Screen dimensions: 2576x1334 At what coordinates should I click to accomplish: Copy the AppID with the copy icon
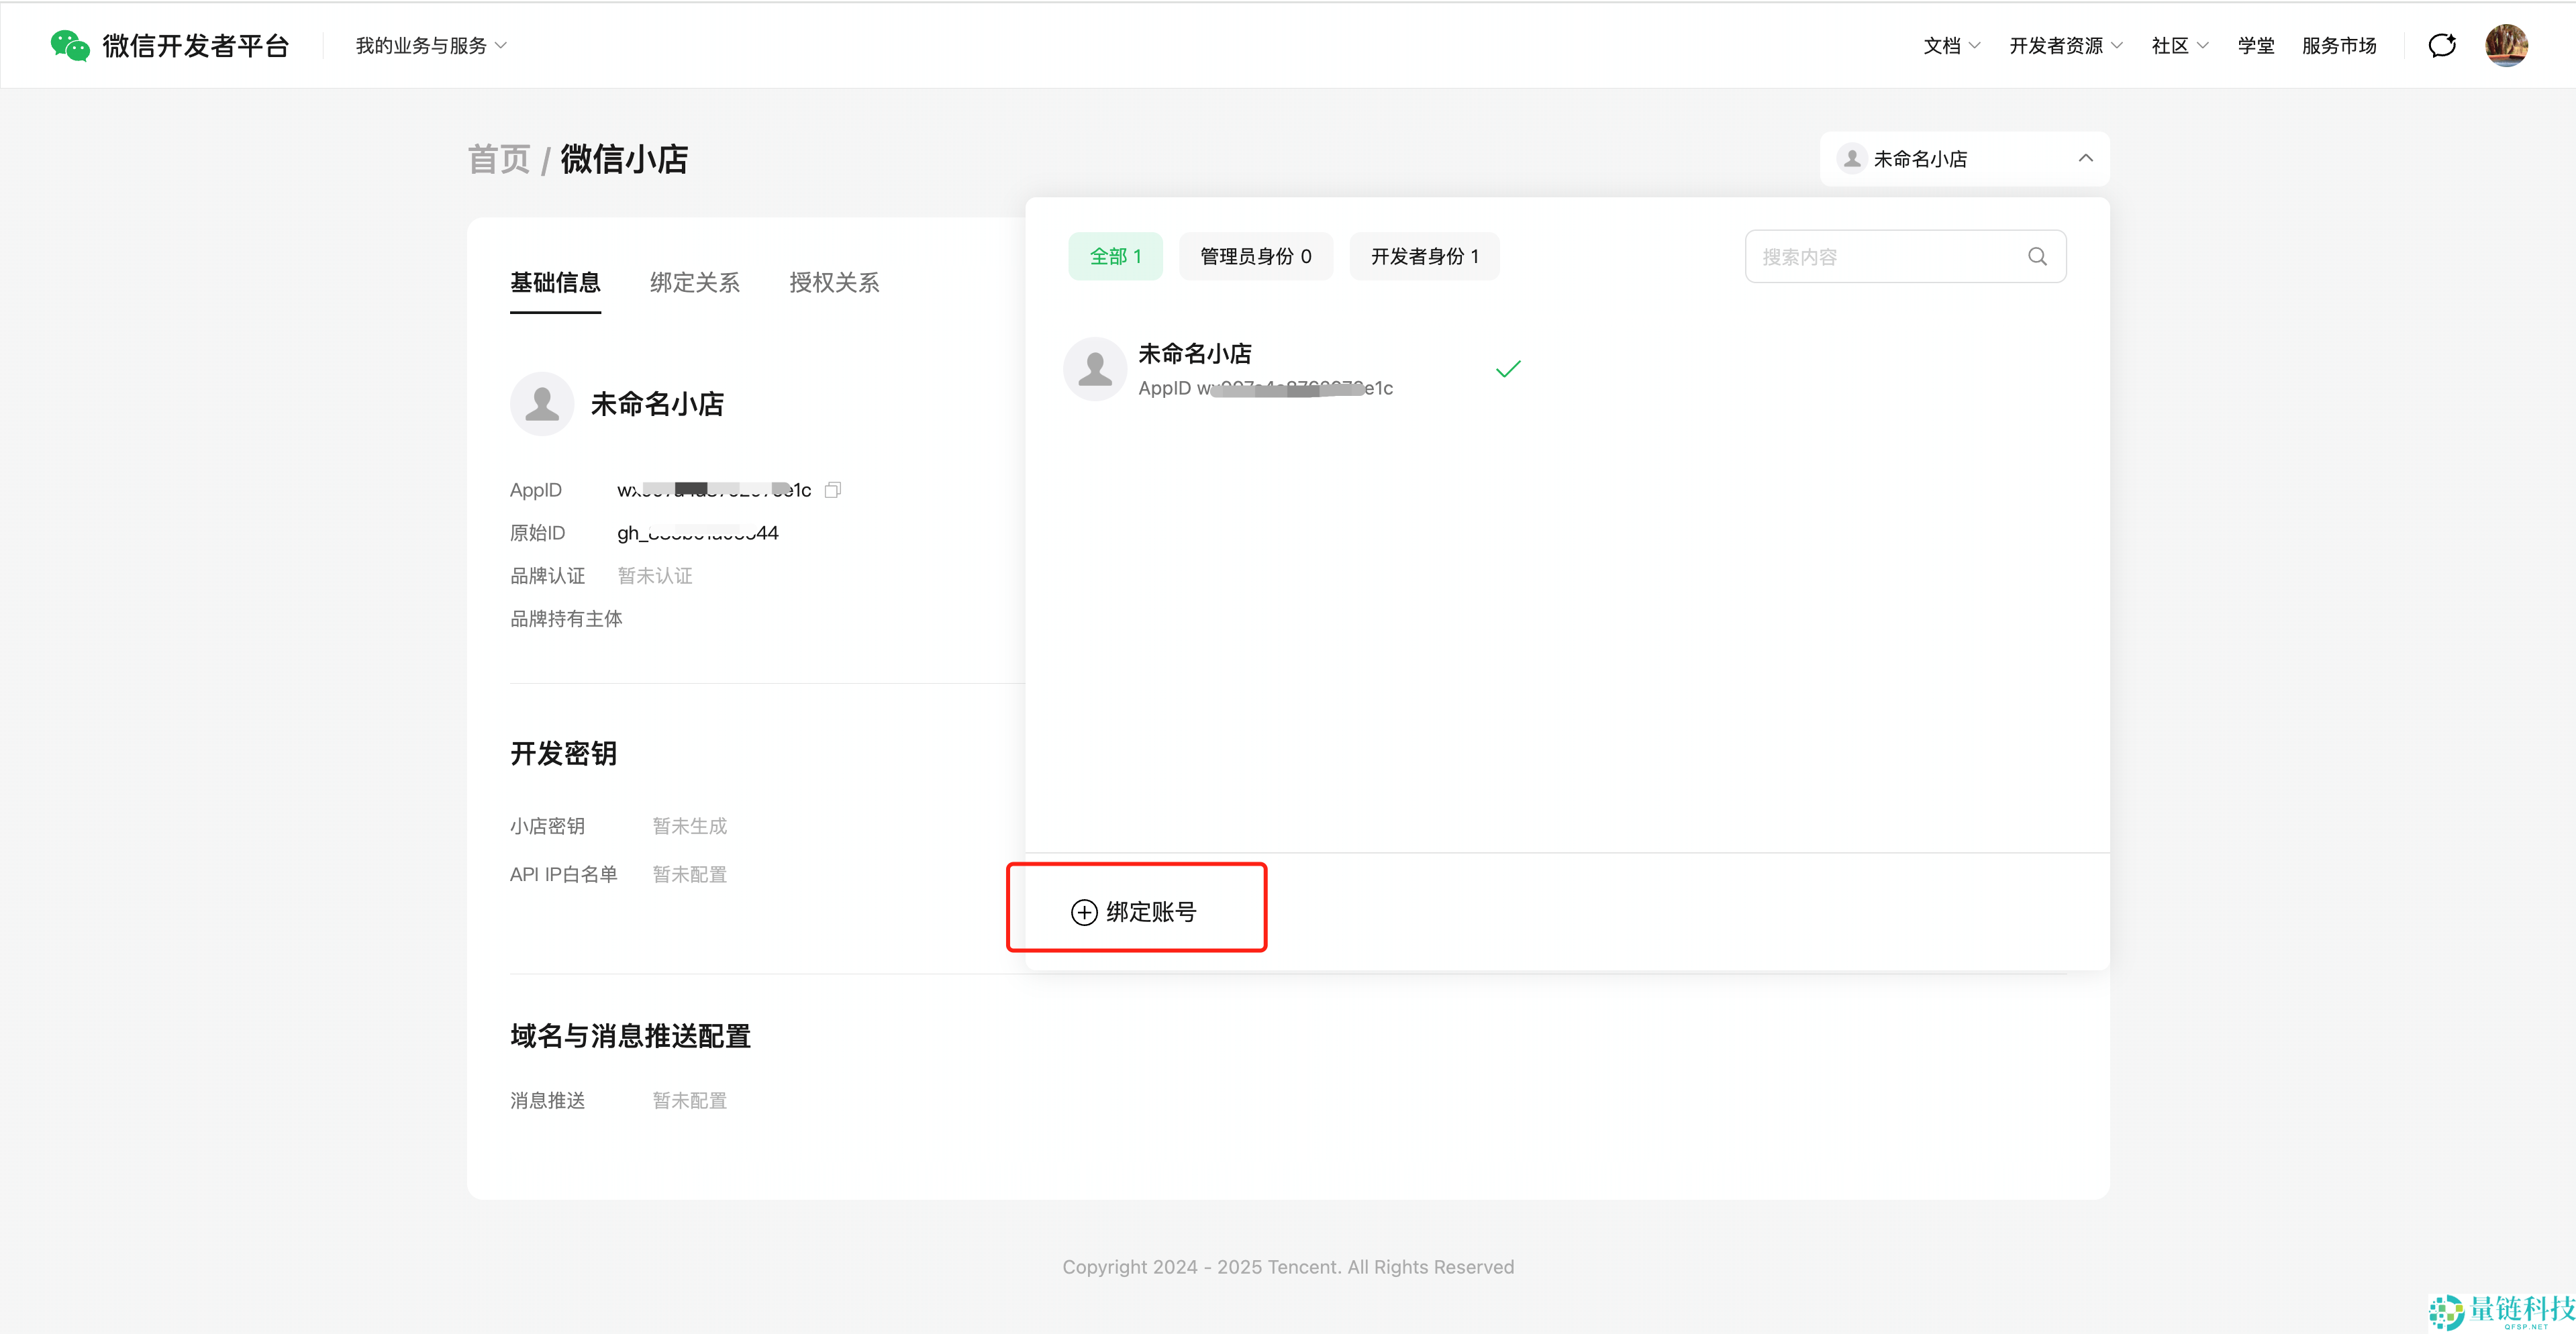(x=832, y=490)
